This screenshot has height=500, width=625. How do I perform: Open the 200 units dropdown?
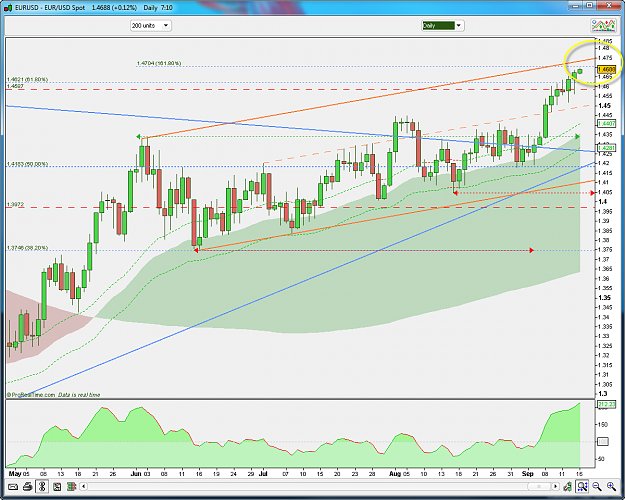coord(151,26)
